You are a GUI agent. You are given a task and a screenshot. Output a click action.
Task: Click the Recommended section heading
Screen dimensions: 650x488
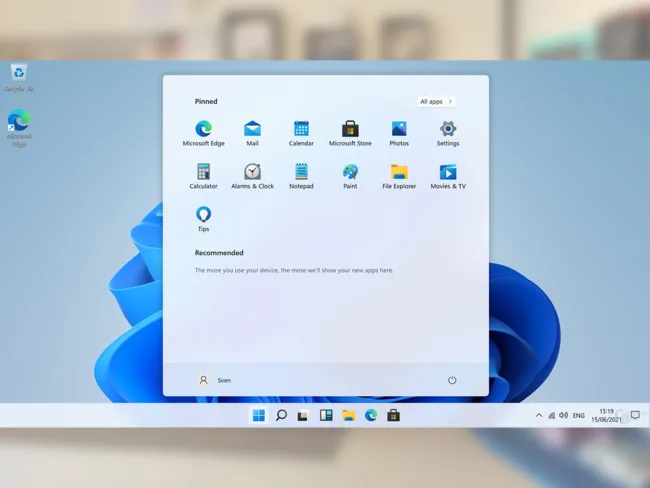click(219, 253)
